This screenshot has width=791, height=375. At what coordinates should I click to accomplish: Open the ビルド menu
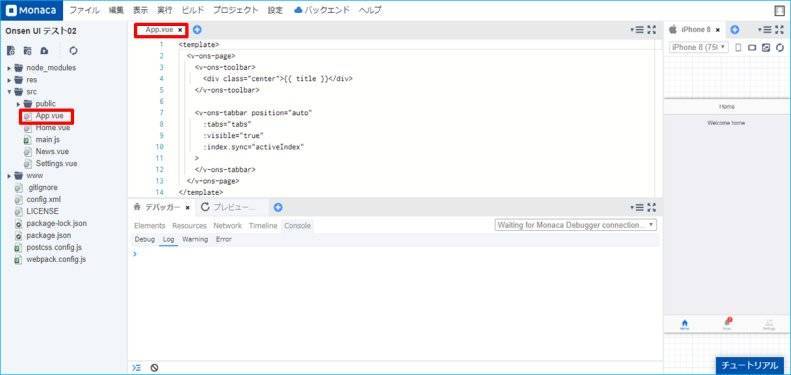(192, 10)
